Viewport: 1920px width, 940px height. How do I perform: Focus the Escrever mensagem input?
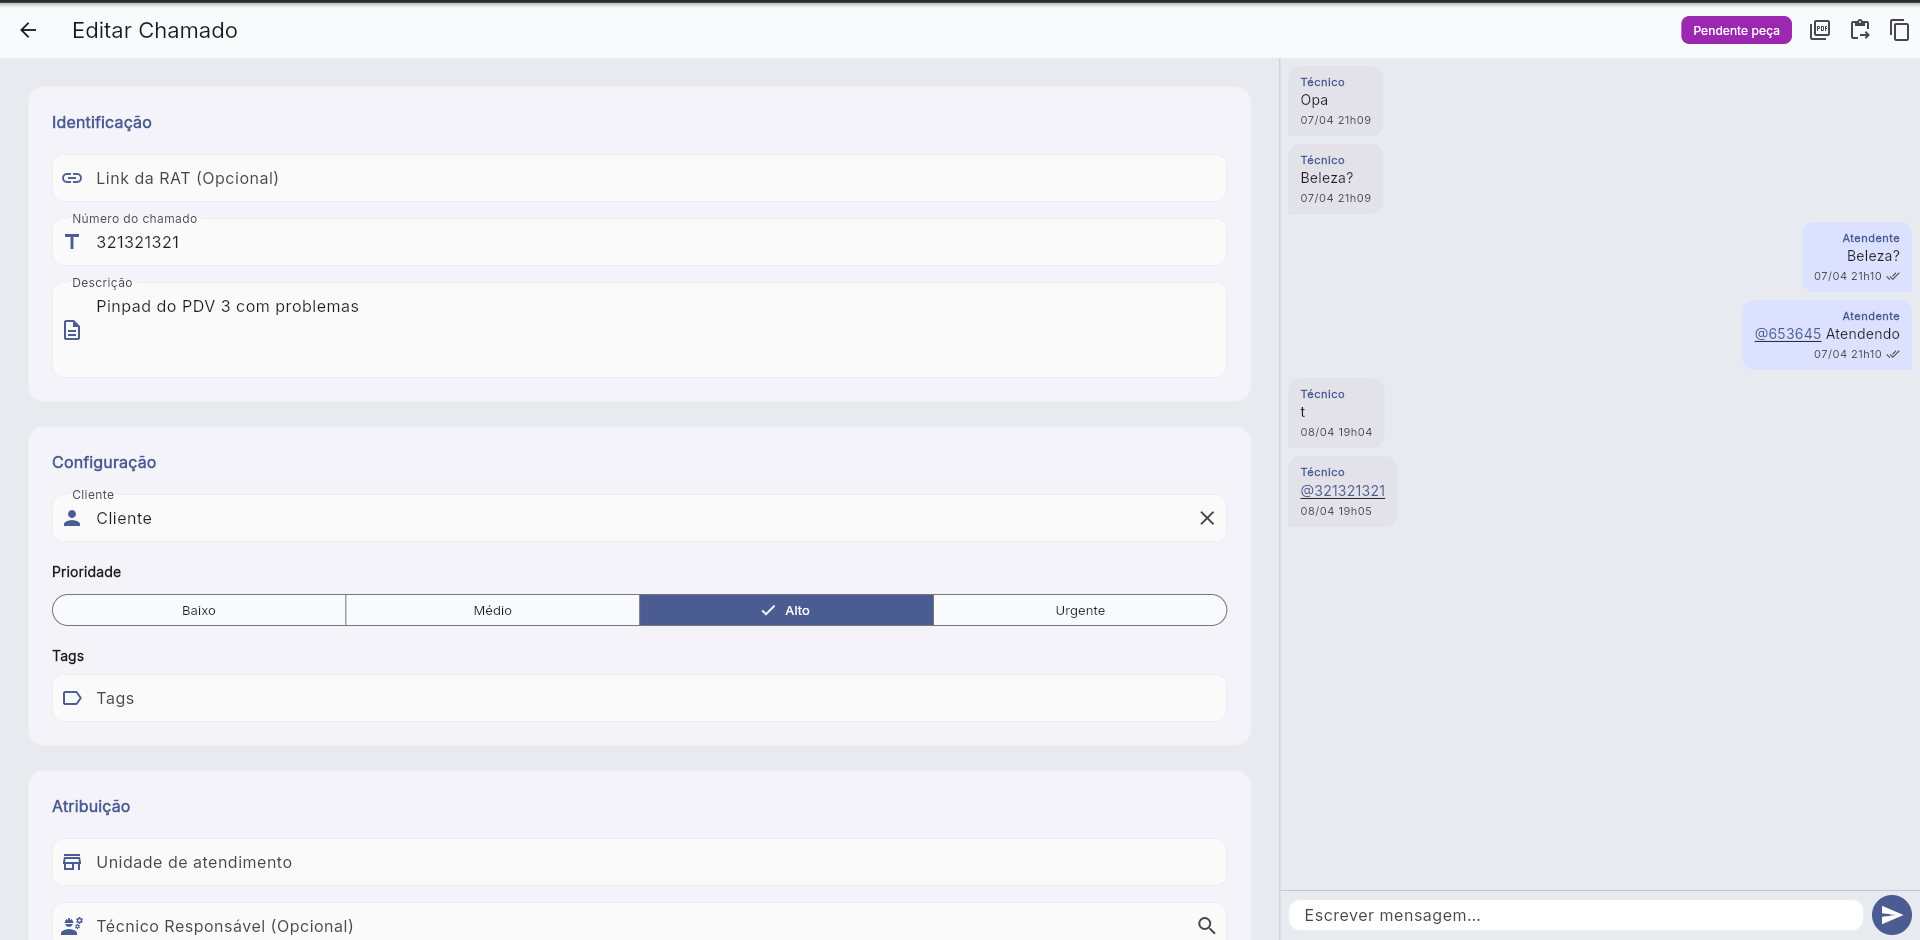pyautogui.click(x=1575, y=915)
